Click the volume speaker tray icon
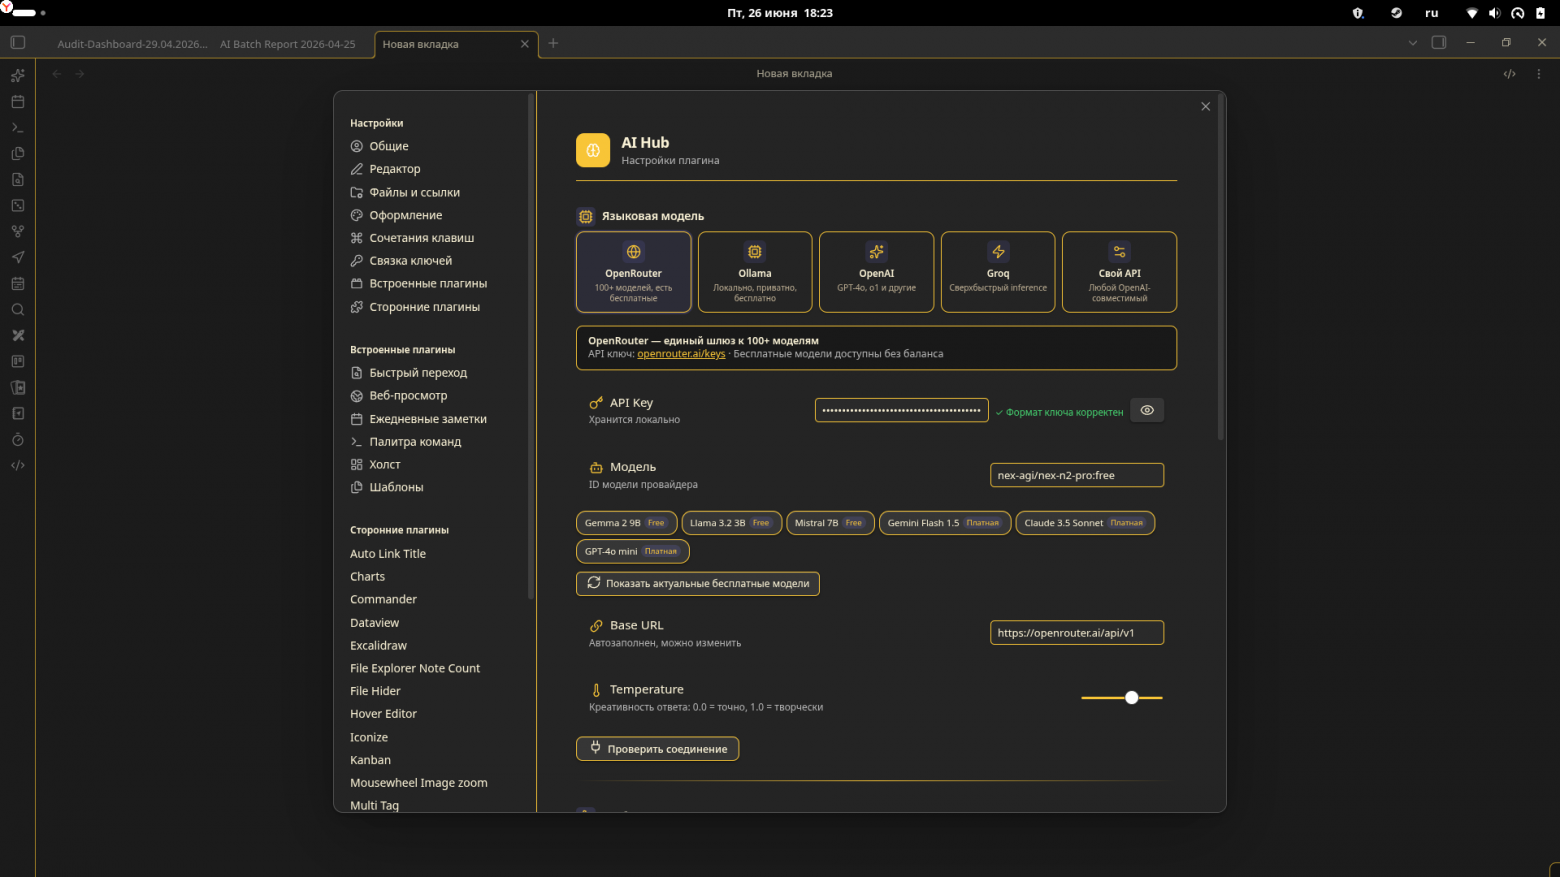This screenshot has width=1560, height=877. 1494,13
